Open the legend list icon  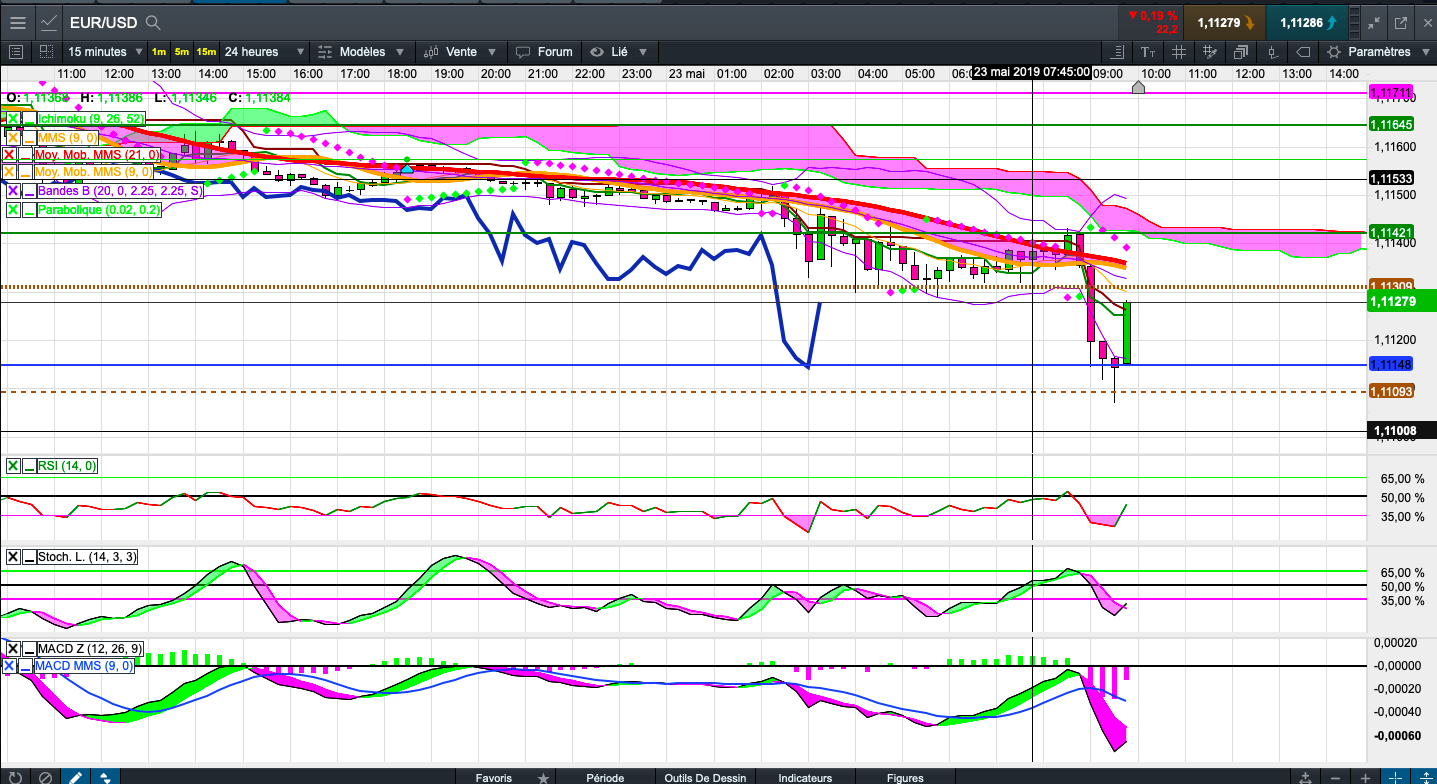point(15,52)
